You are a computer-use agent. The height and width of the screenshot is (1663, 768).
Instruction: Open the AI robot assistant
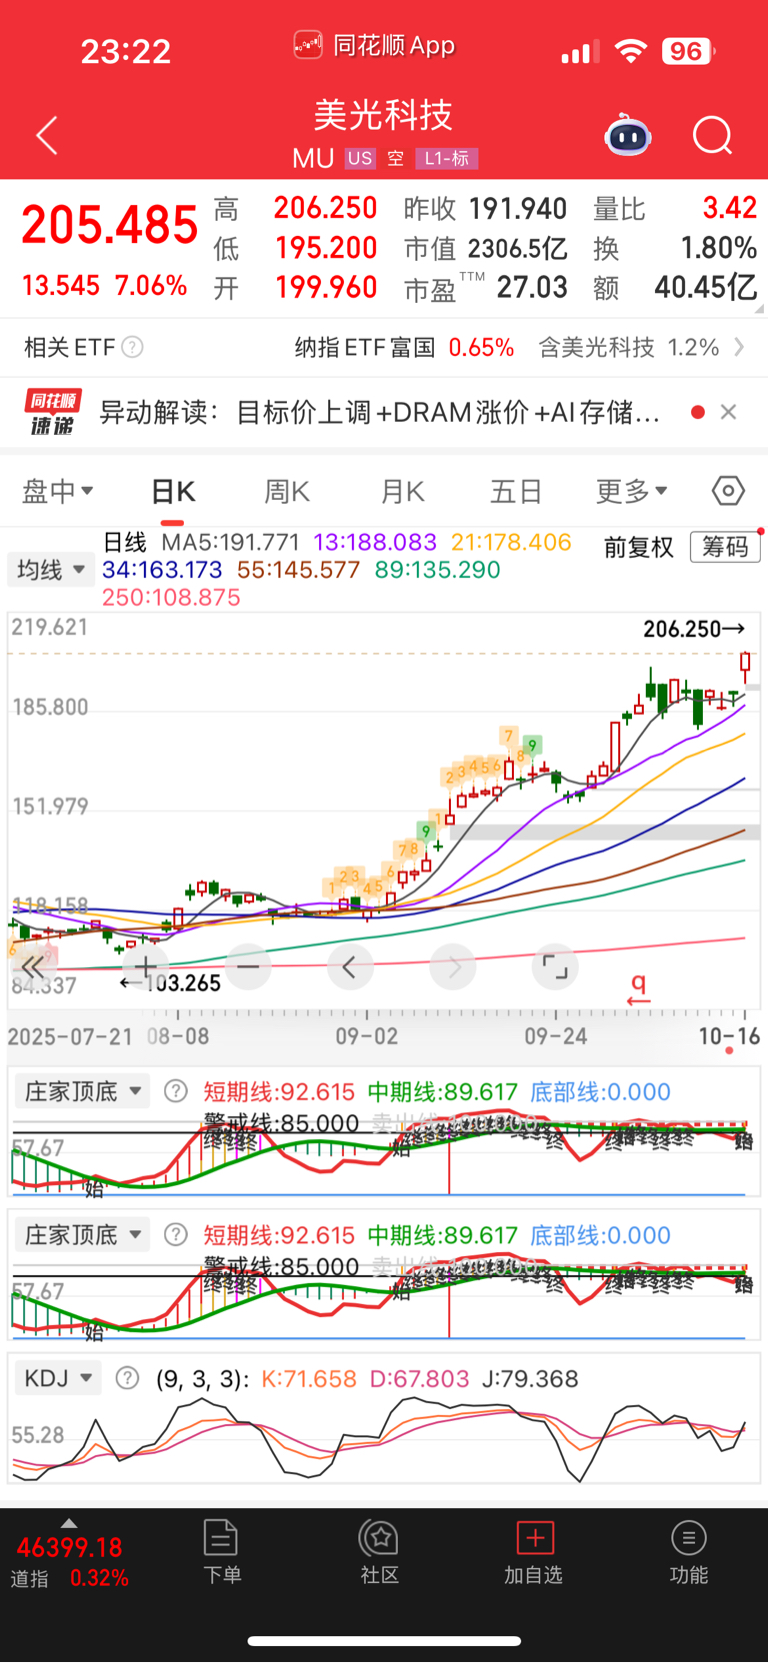[628, 135]
